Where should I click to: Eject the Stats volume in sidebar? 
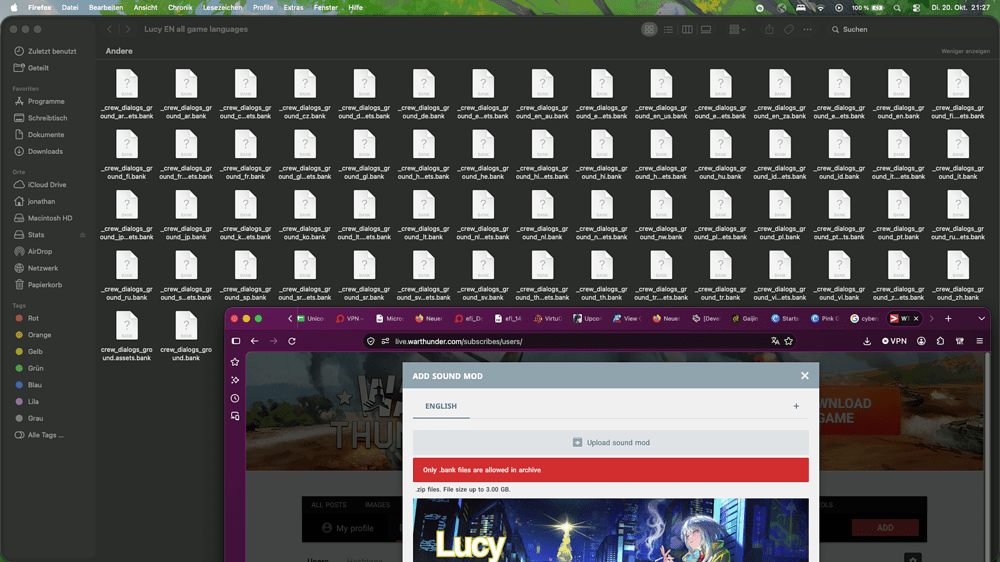tap(82, 235)
